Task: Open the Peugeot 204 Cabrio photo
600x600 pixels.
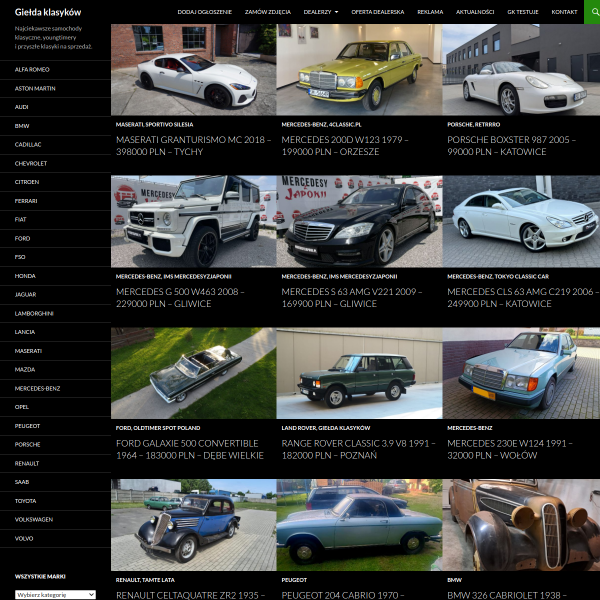Action: (359, 525)
